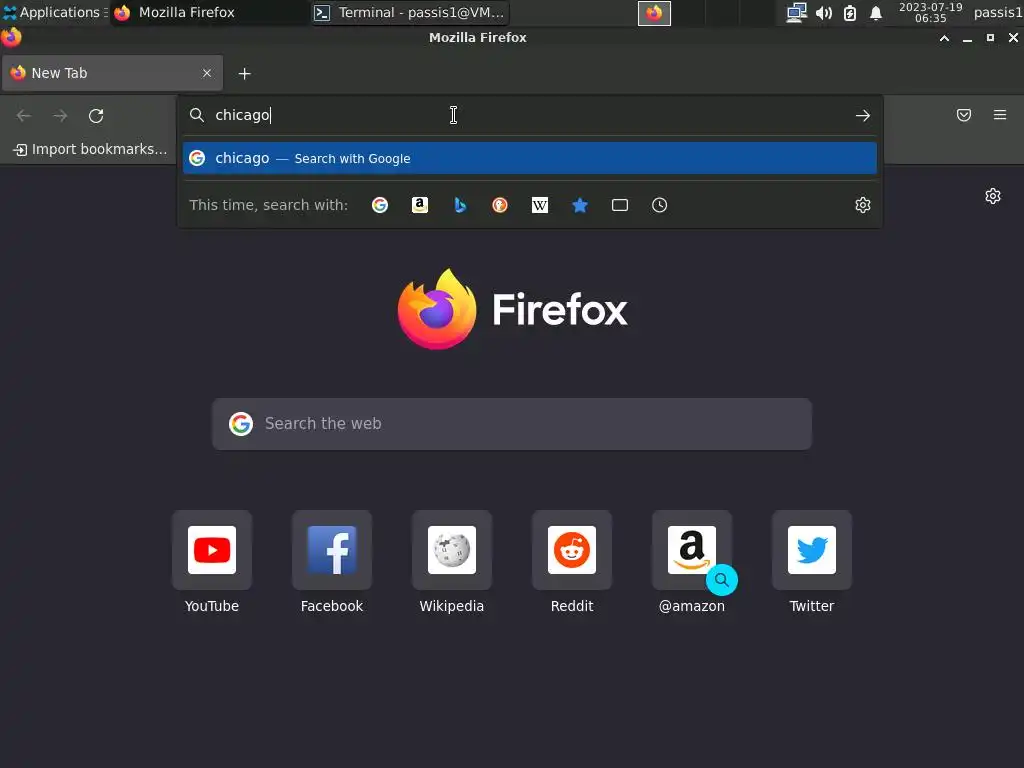Click the Firefox icon in the title bar
The image size is (1024, 768).
pos(11,37)
